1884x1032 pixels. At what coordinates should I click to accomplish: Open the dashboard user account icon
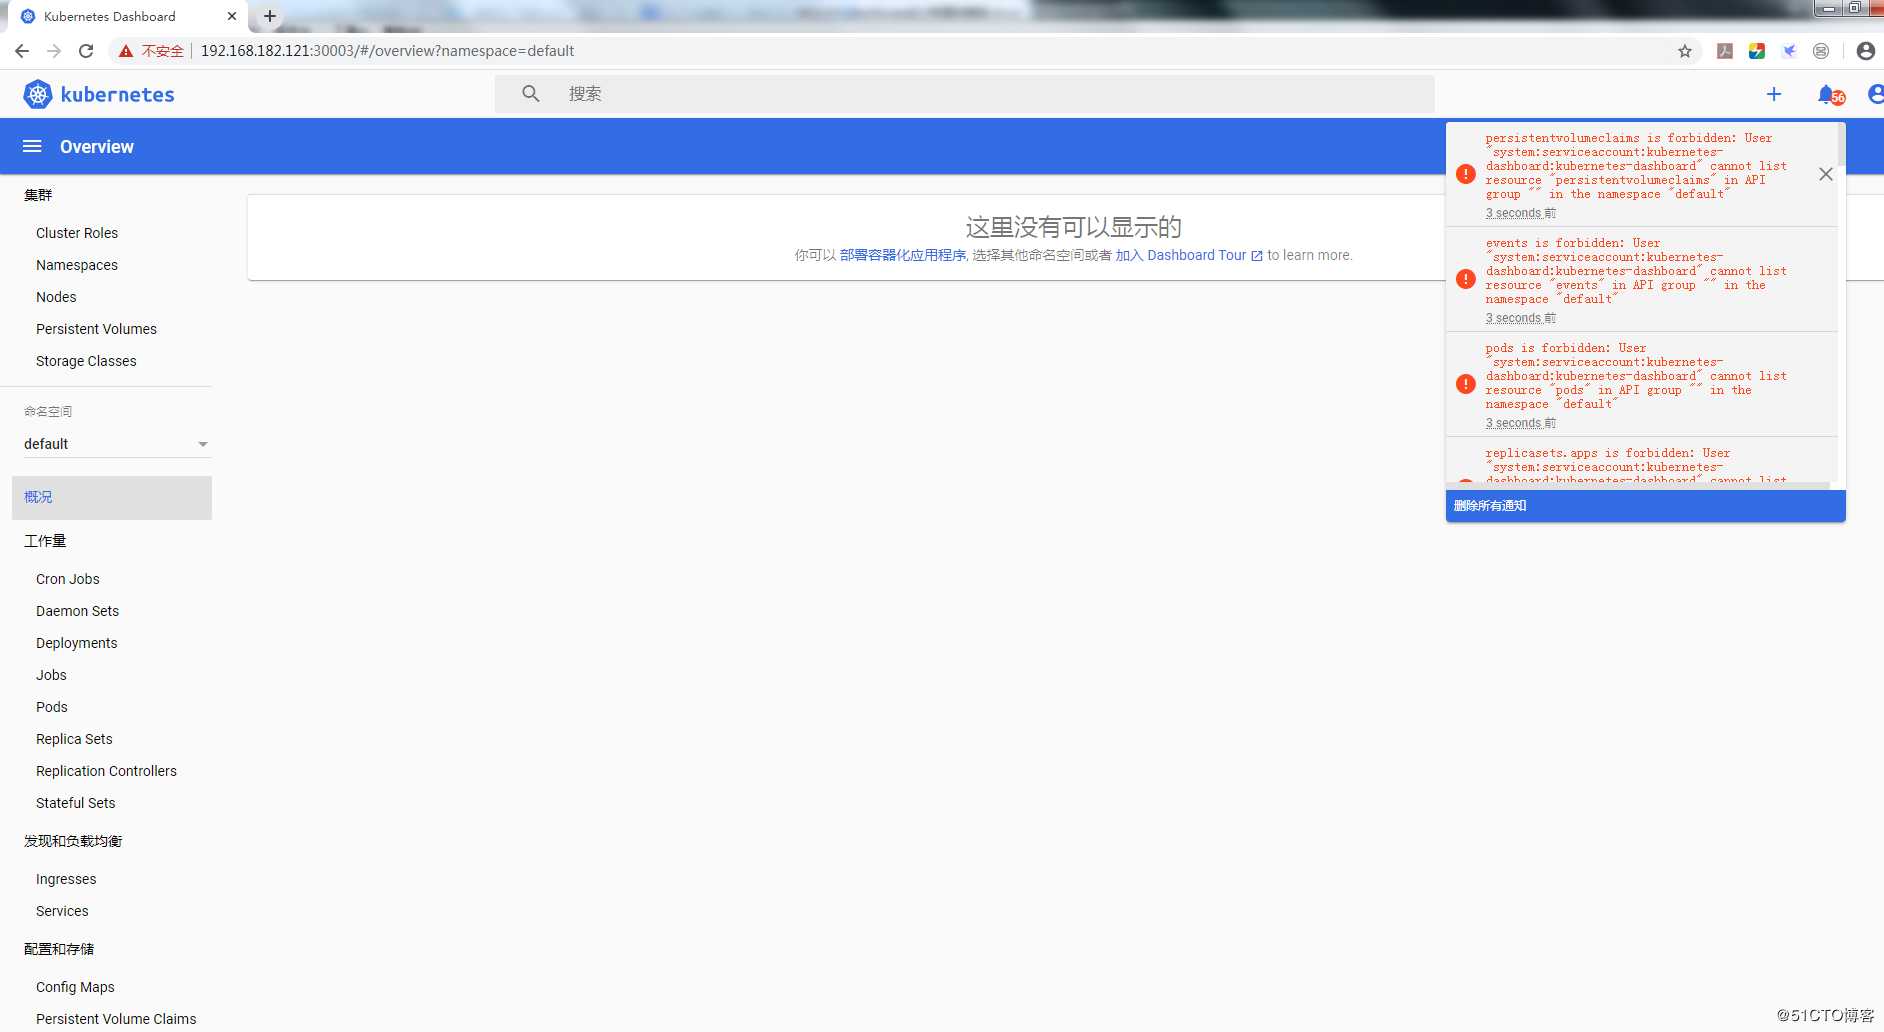pos(1876,94)
